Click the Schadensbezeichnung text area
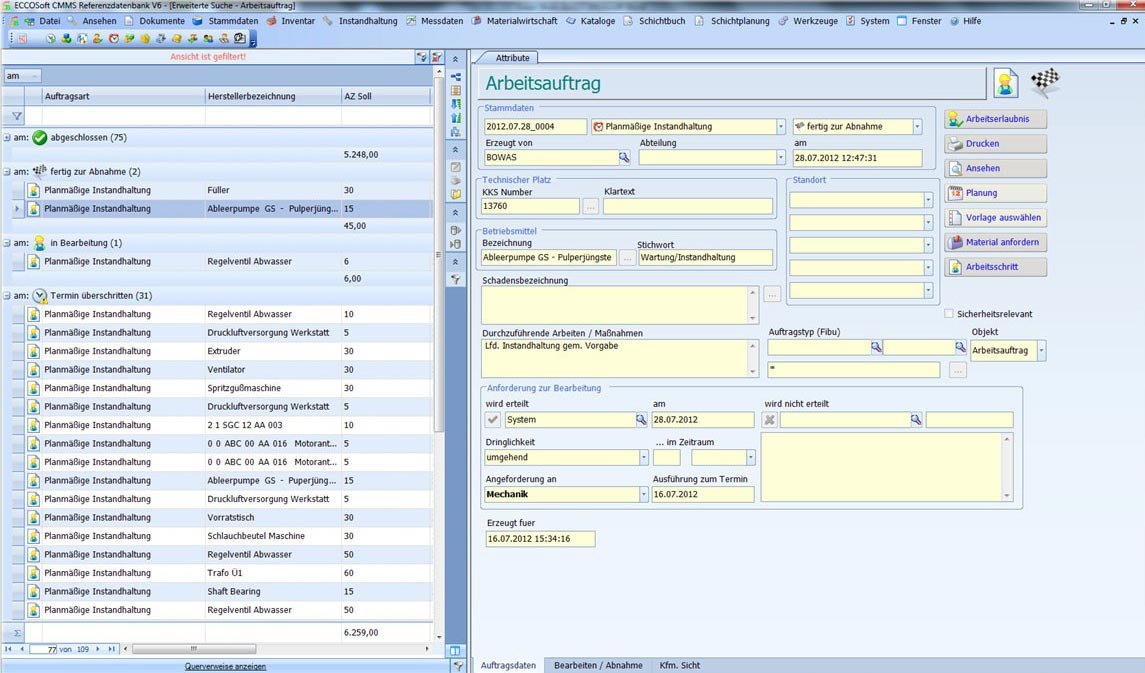The width and height of the screenshot is (1145, 673). point(616,304)
